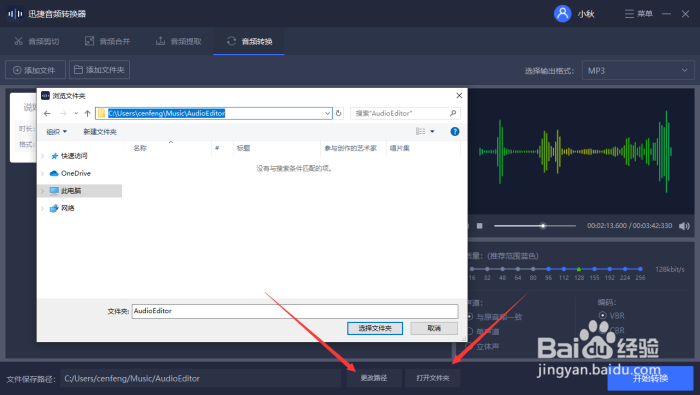Screen dimensions: 700x395
Task: Click the 文件夹 name input field
Action: (x=295, y=311)
